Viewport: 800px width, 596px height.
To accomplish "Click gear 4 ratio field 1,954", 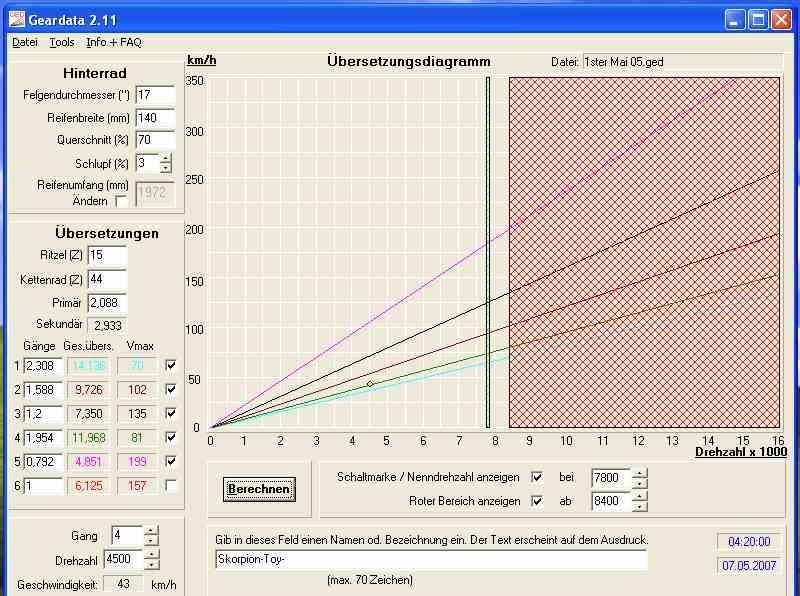I will tap(44, 437).
